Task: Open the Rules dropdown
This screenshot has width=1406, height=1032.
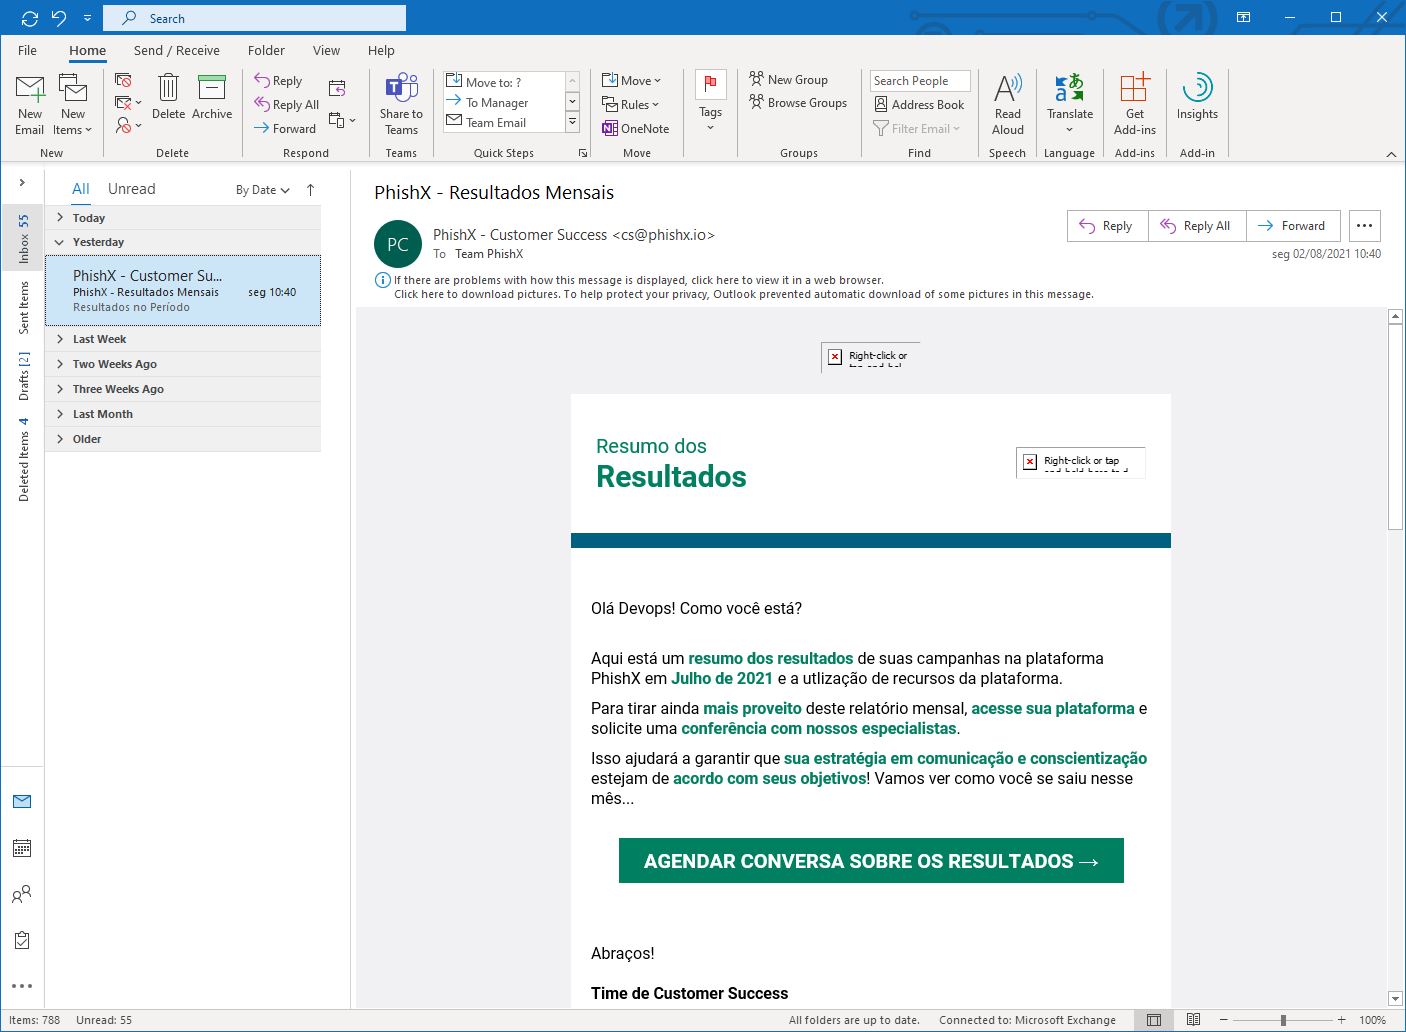Action: pyautogui.click(x=631, y=104)
